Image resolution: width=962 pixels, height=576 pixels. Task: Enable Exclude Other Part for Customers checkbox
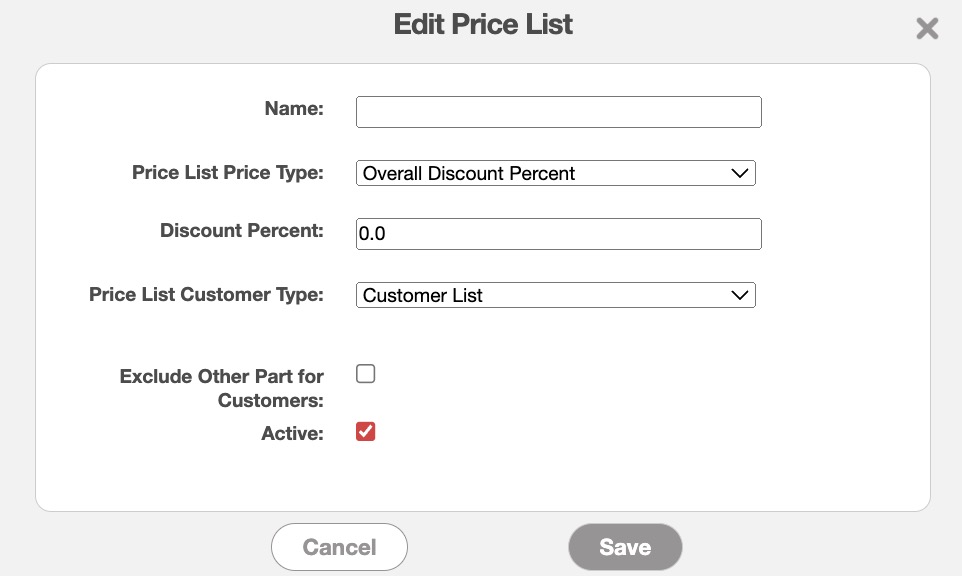(x=366, y=374)
